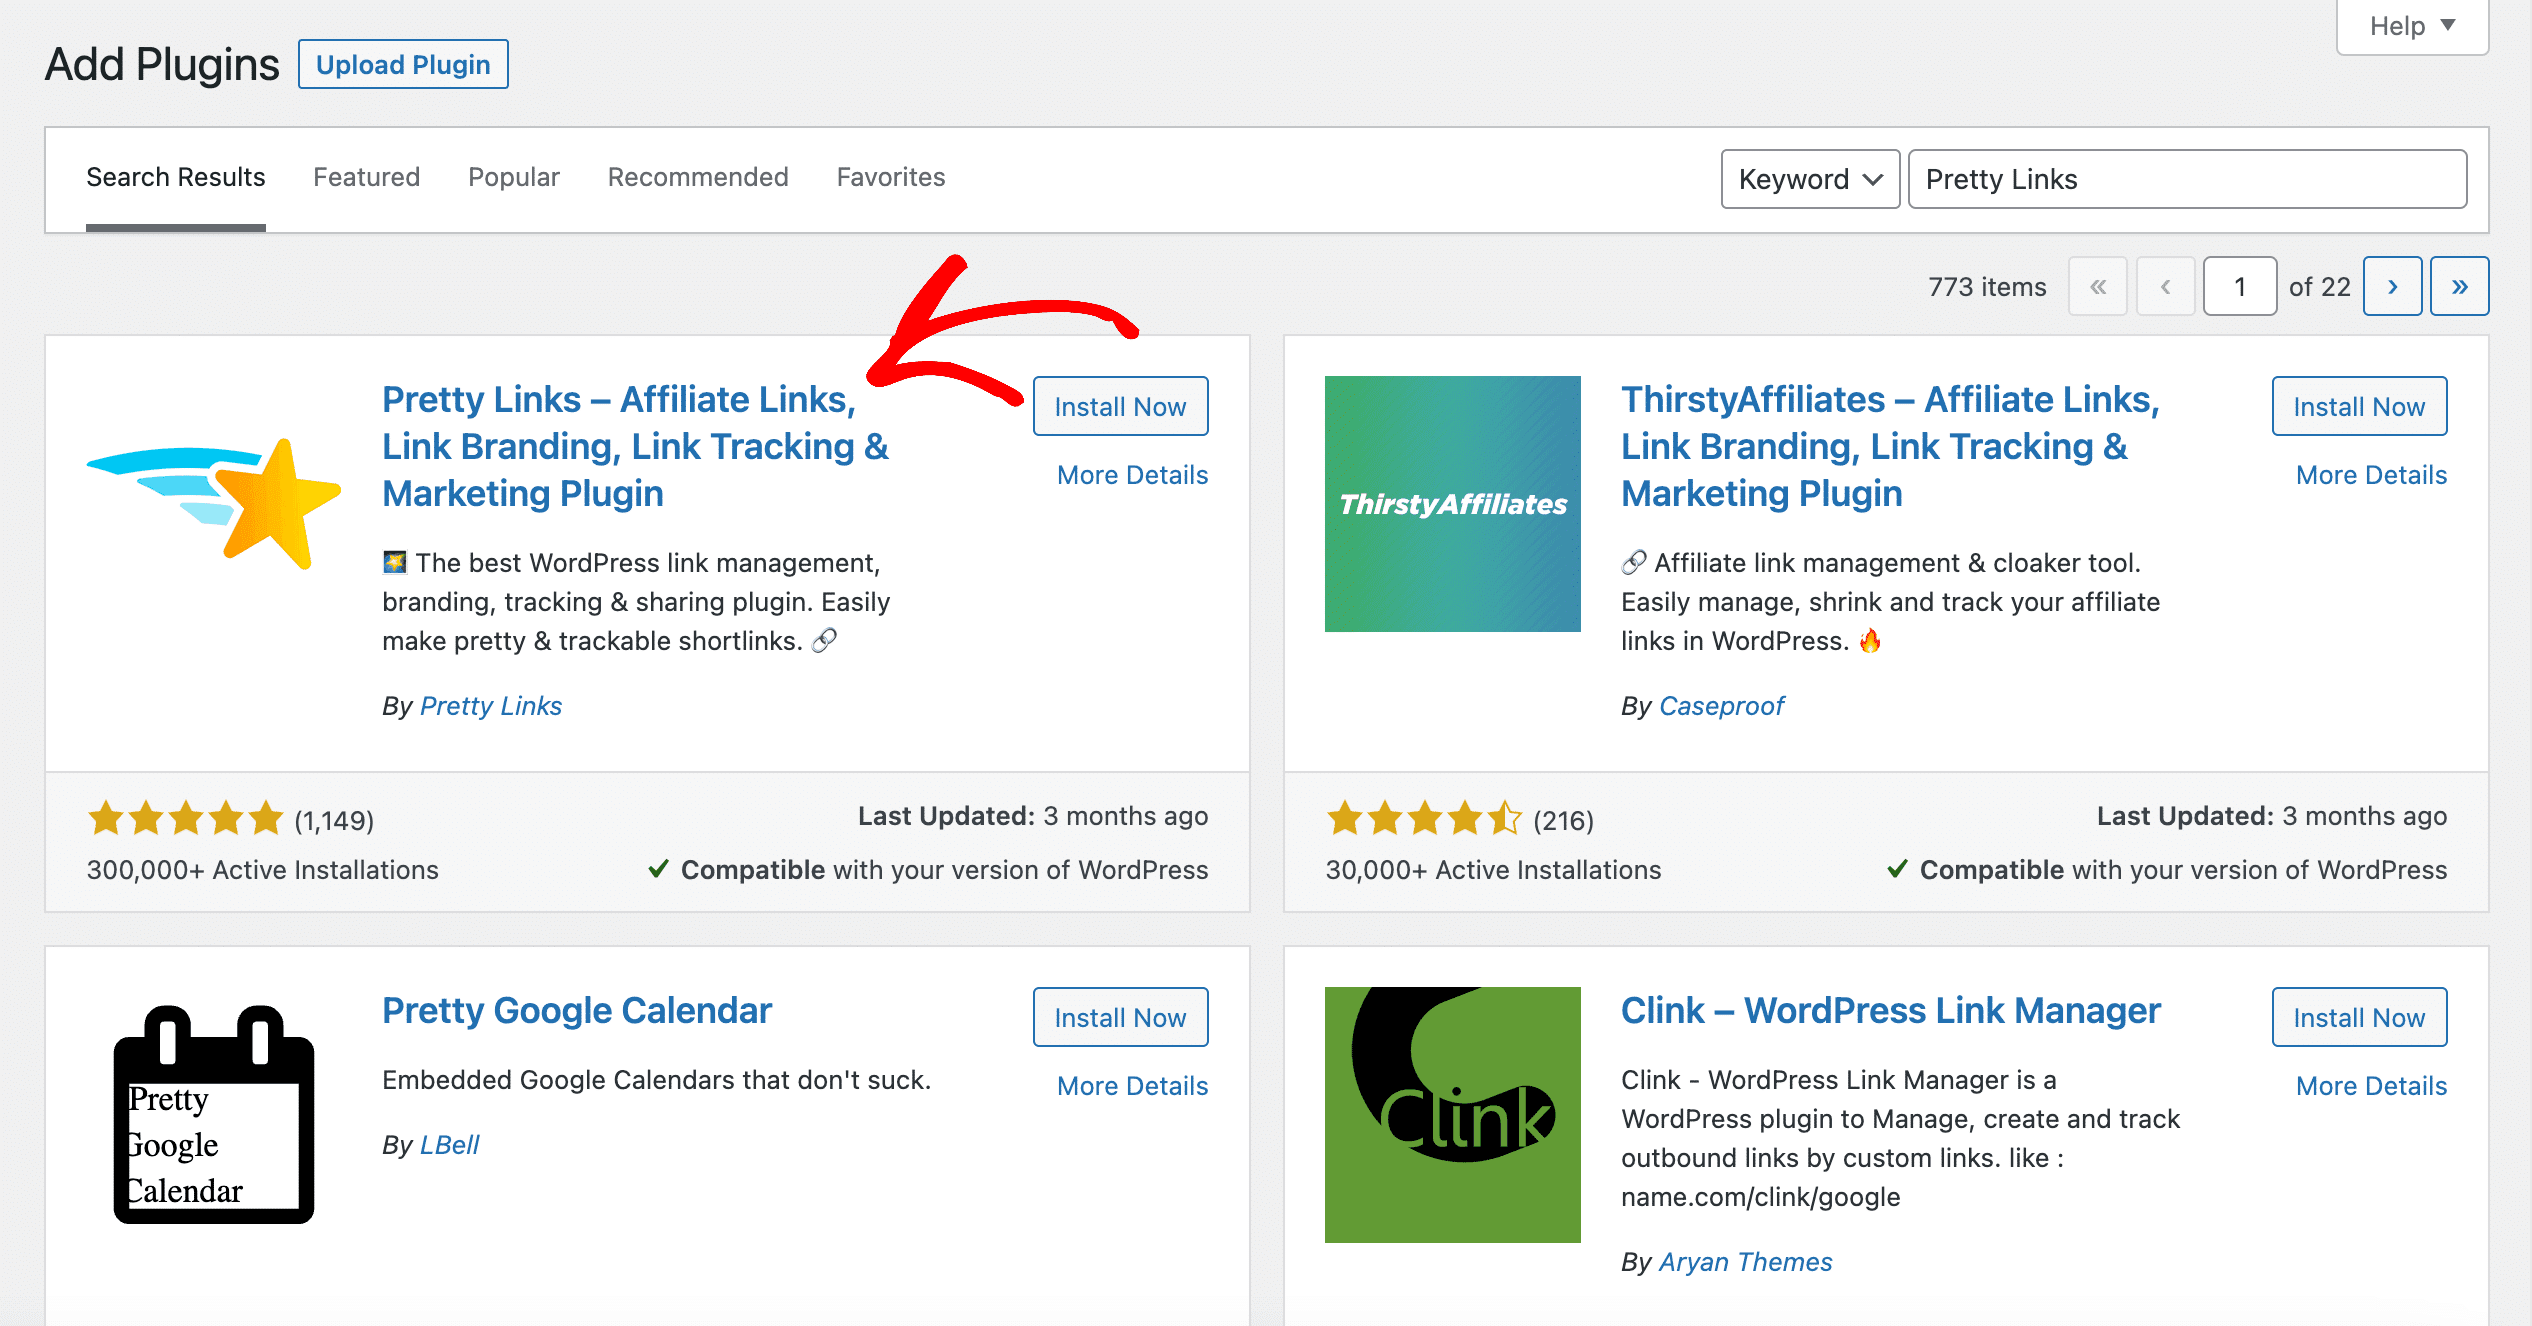Viewport: 2532px width, 1326px height.
Task: Click the Pretty Links five-star rating
Action: pos(186,819)
